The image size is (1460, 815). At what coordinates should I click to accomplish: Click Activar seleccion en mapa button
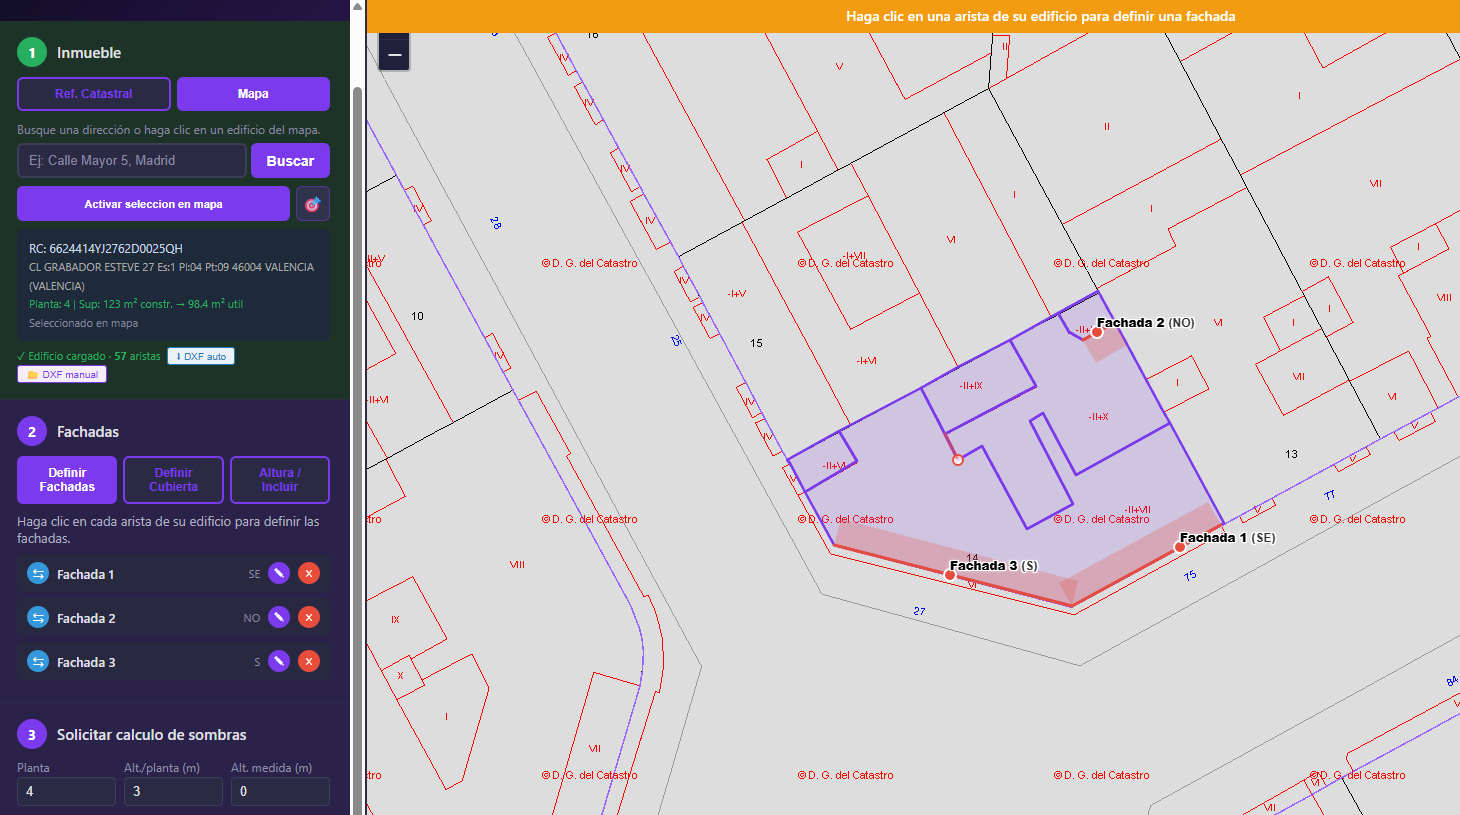click(153, 204)
